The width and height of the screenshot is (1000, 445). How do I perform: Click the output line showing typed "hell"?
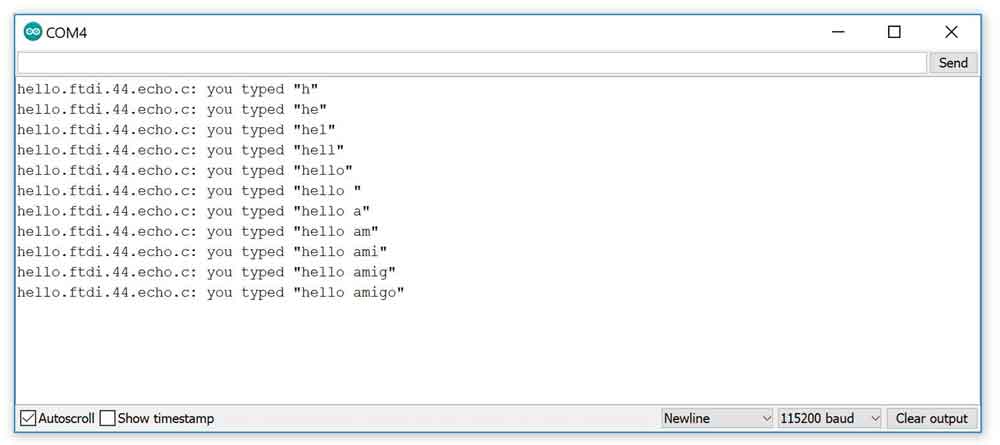coord(180,150)
